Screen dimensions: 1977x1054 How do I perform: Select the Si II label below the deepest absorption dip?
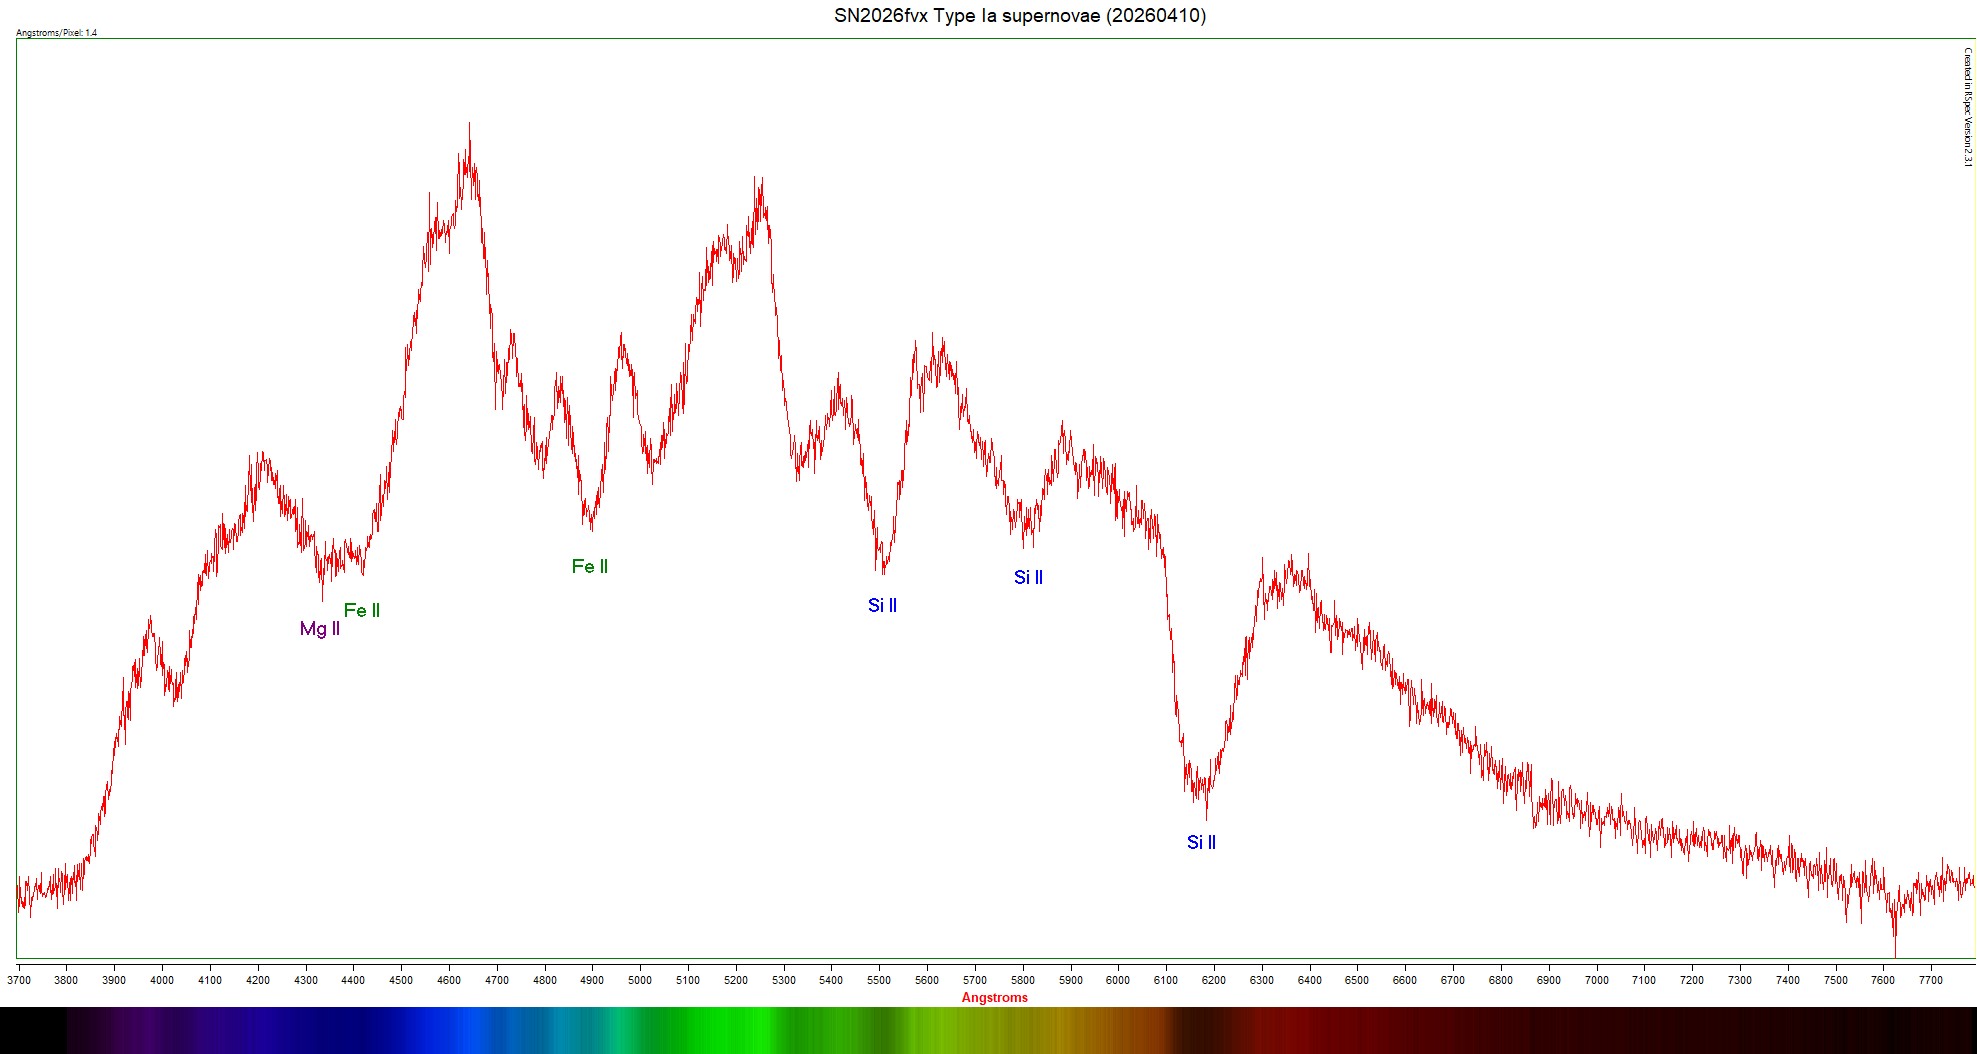1201,842
